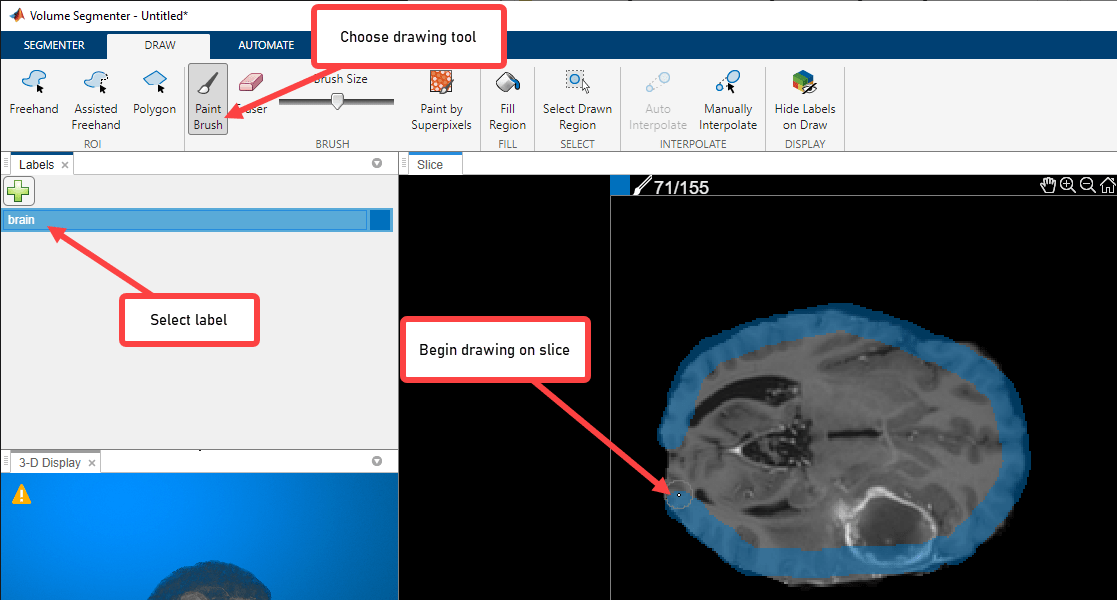Close the Labels panel tab
The image size is (1117, 600).
click(x=65, y=165)
